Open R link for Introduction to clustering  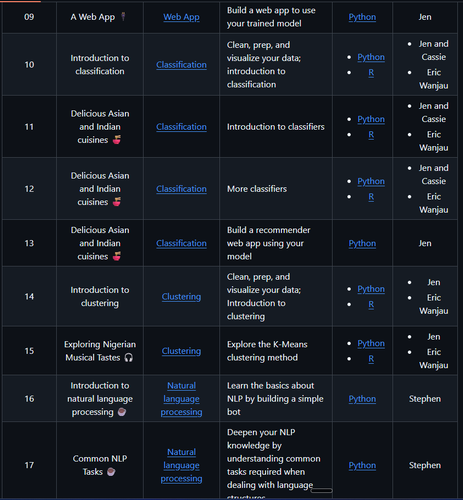tap(371, 304)
